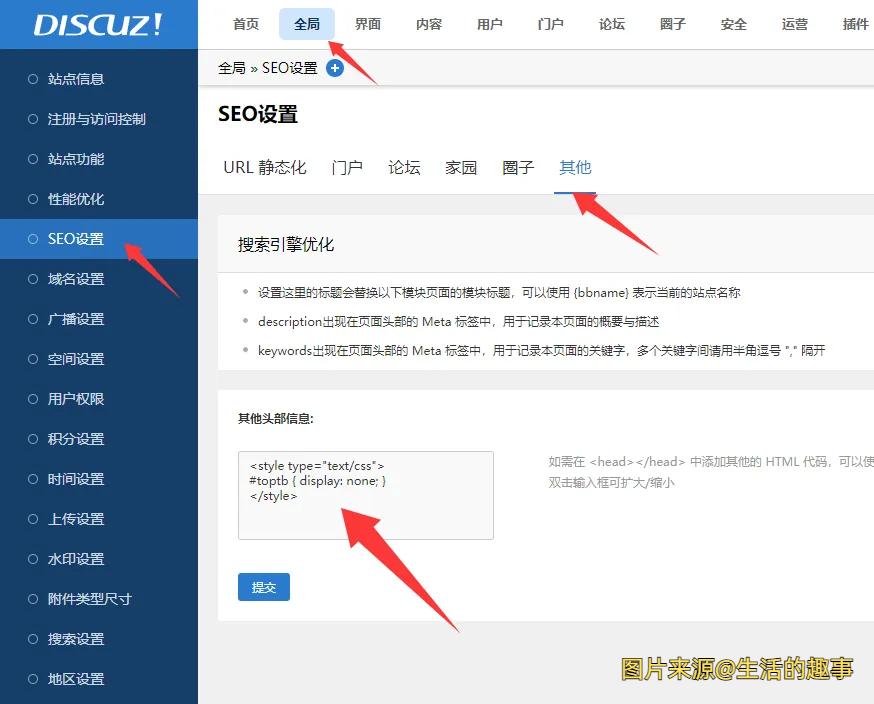Select the 家园 tab
This screenshot has width=874, height=704.
click(461, 167)
